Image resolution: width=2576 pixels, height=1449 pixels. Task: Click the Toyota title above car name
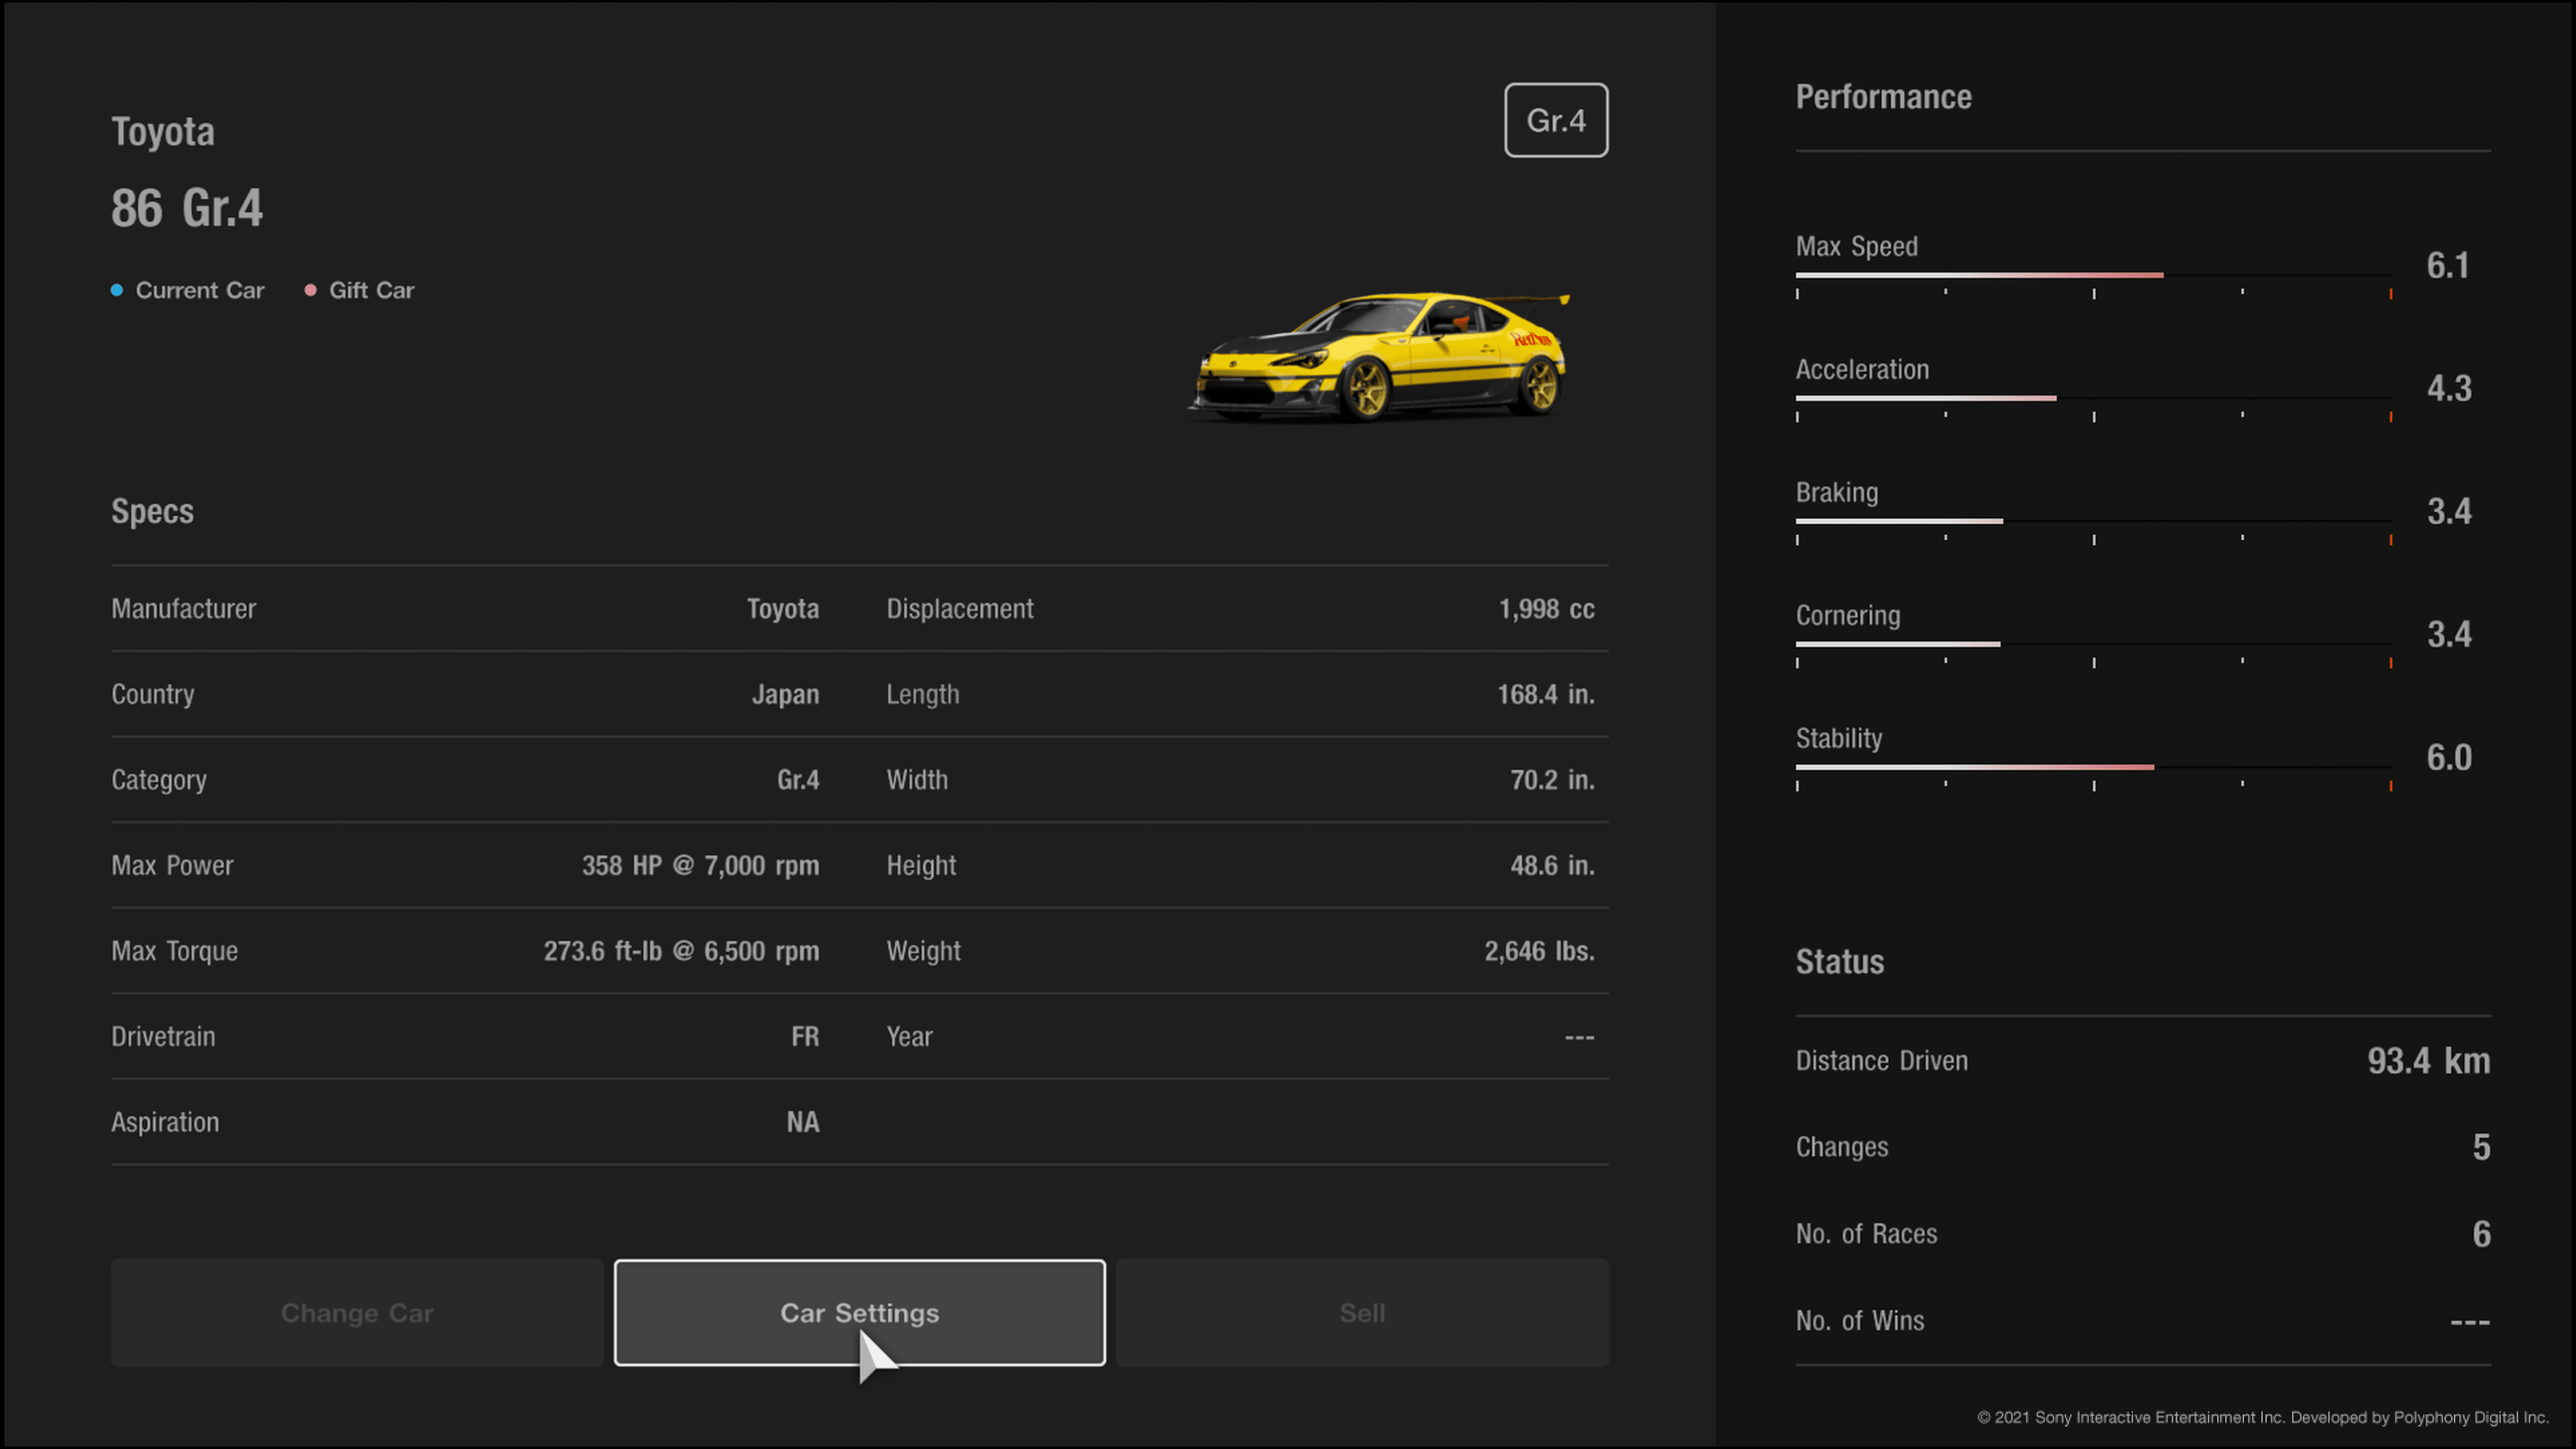click(x=162, y=132)
